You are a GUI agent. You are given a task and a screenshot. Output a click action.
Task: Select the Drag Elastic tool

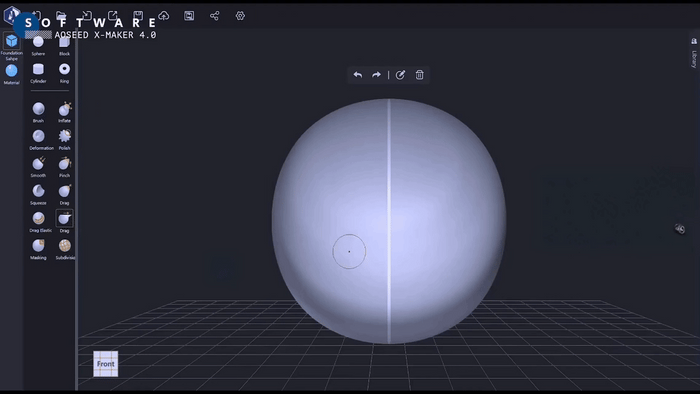[x=40, y=222]
